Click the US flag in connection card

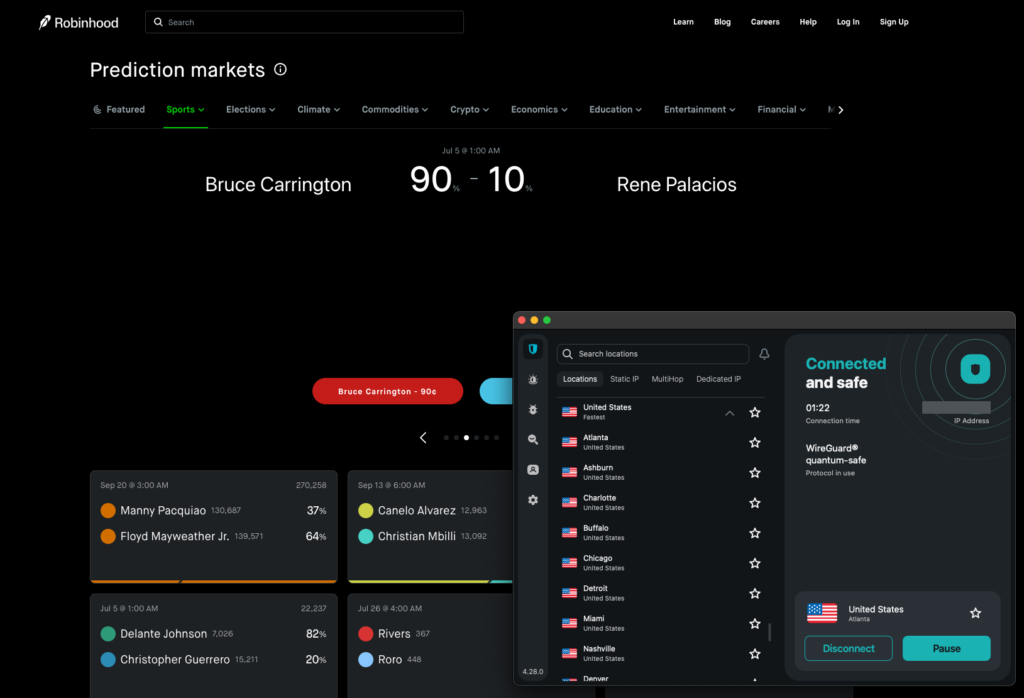click(x=822, y=613)
